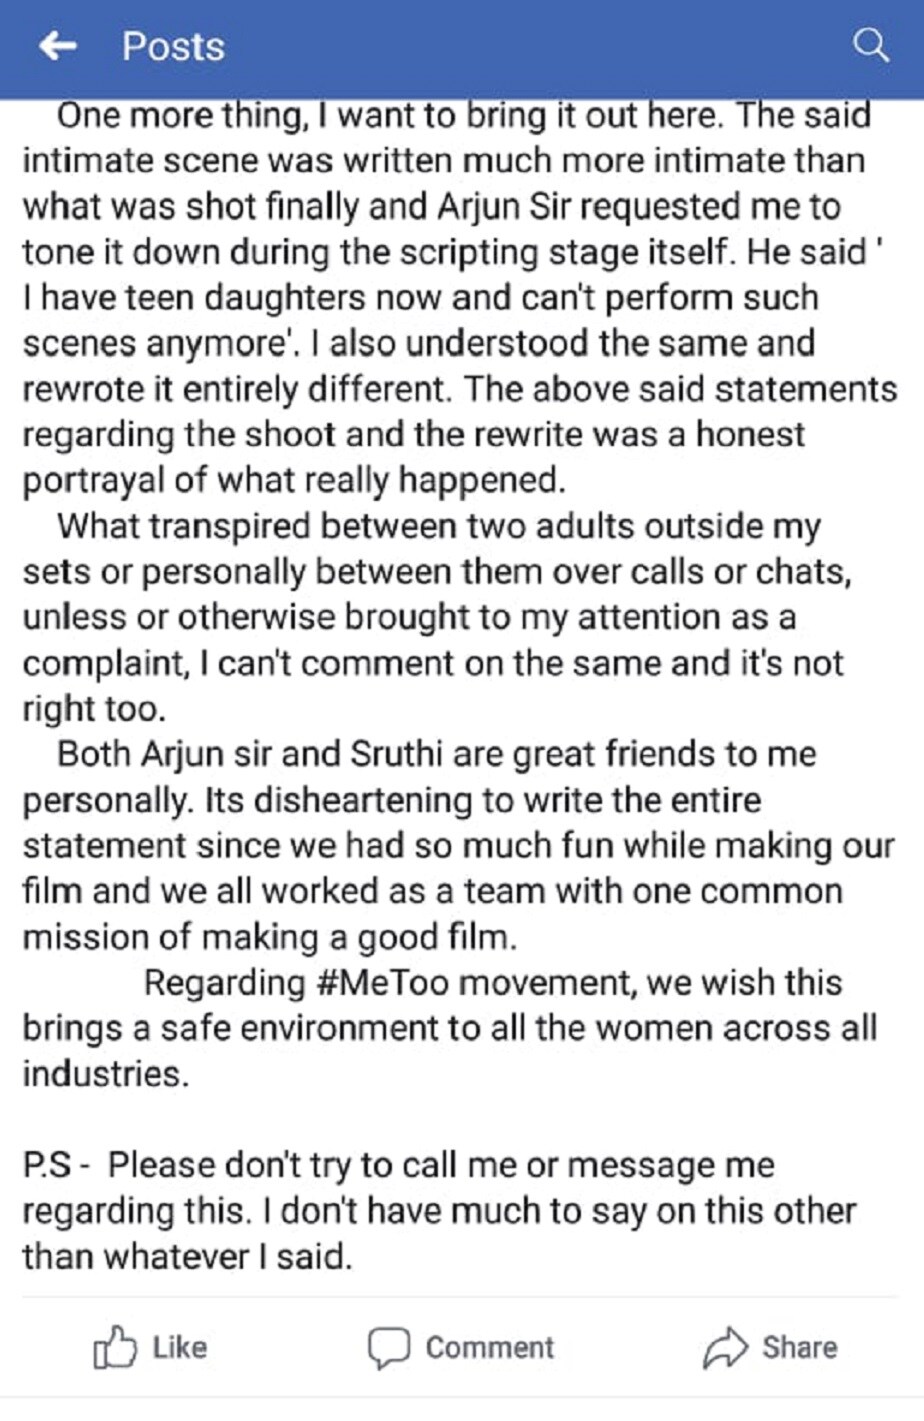Tap the back arrow in header
Viewport: 924px width, 1421px height.
click(58, 46)
